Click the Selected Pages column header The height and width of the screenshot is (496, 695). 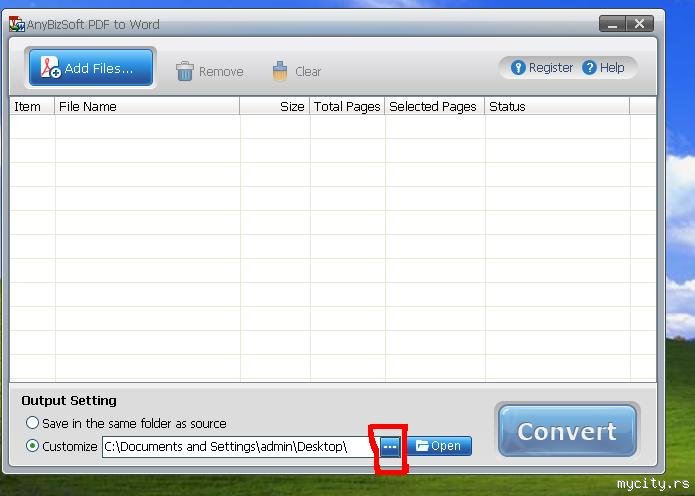click(434, 106)
